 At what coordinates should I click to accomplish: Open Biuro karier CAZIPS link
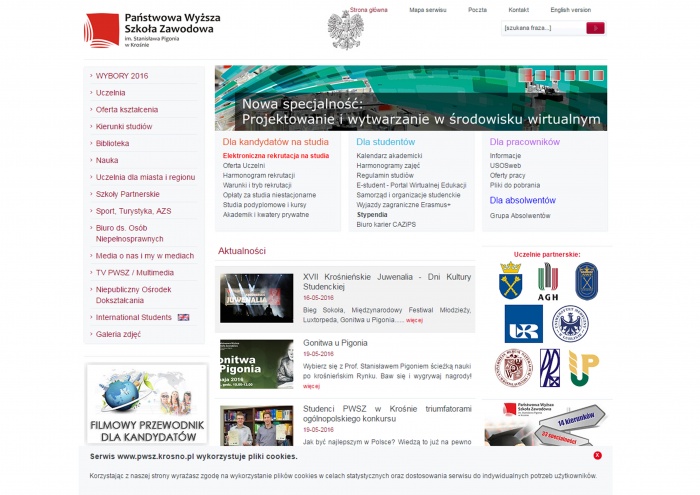click(x=386, y=225)
